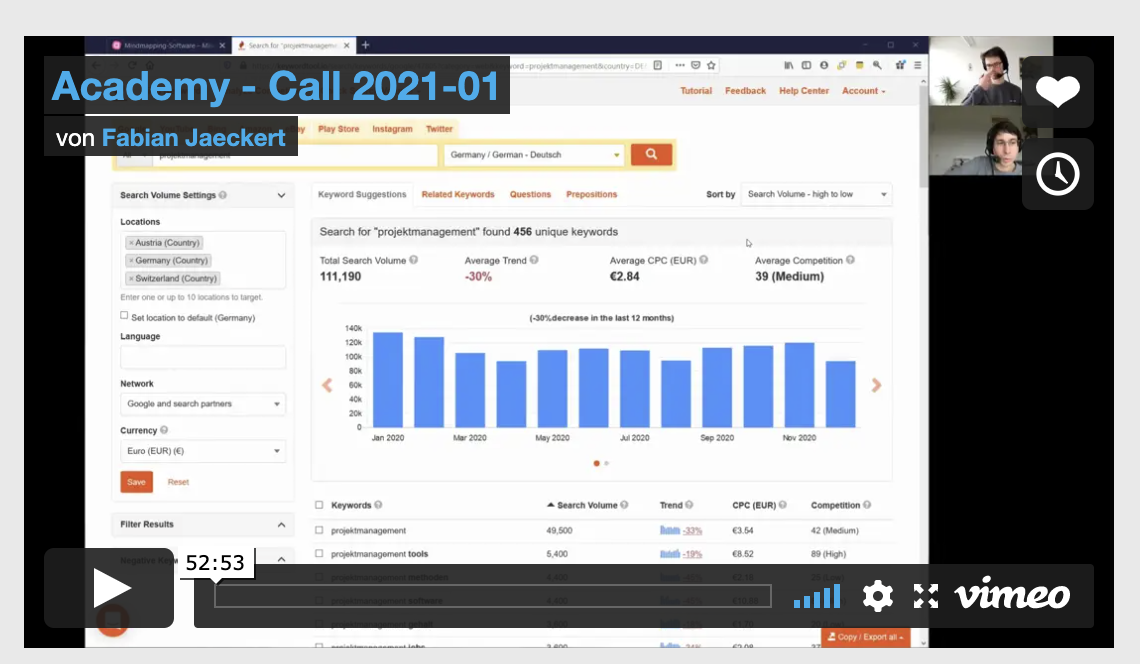Like the video with the heart icon
The height and width of the screenshot is (664, 1140).
1057,92
